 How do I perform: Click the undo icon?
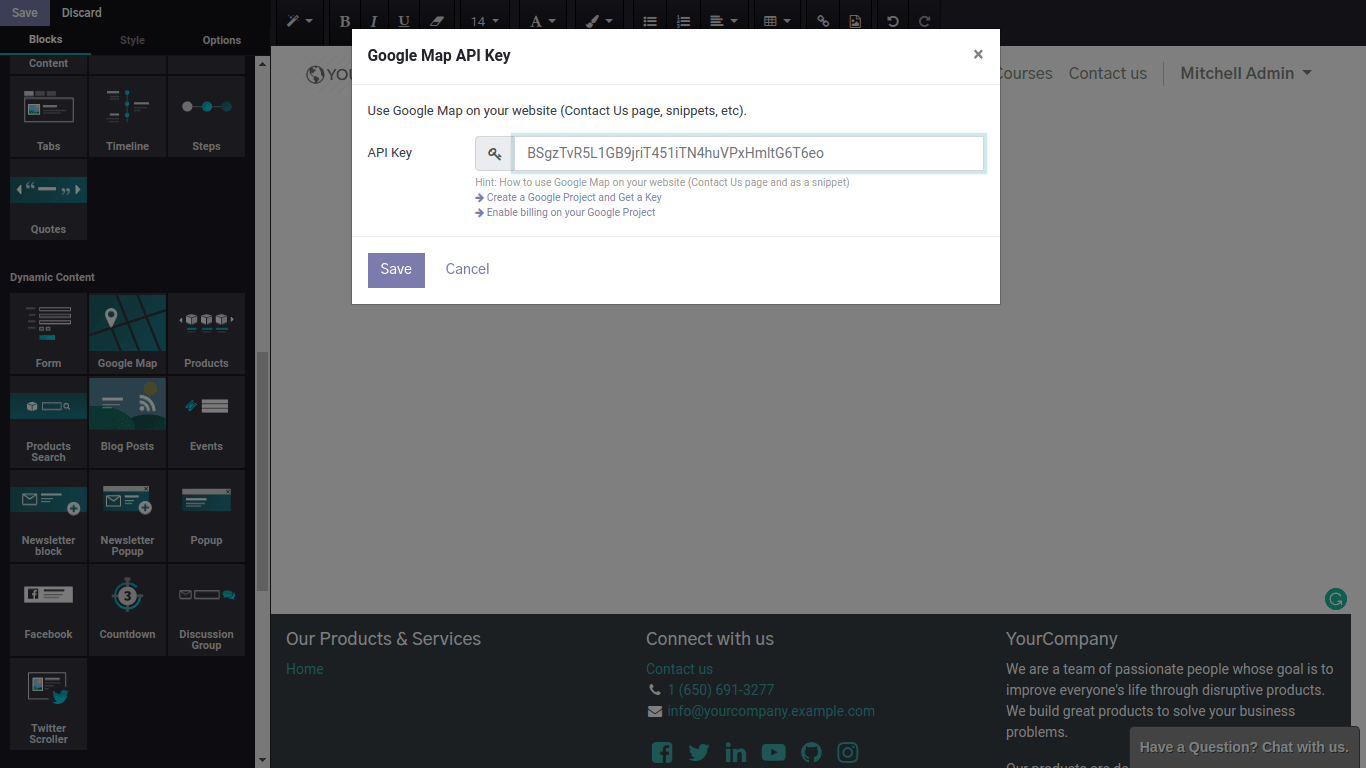point(893,21)
